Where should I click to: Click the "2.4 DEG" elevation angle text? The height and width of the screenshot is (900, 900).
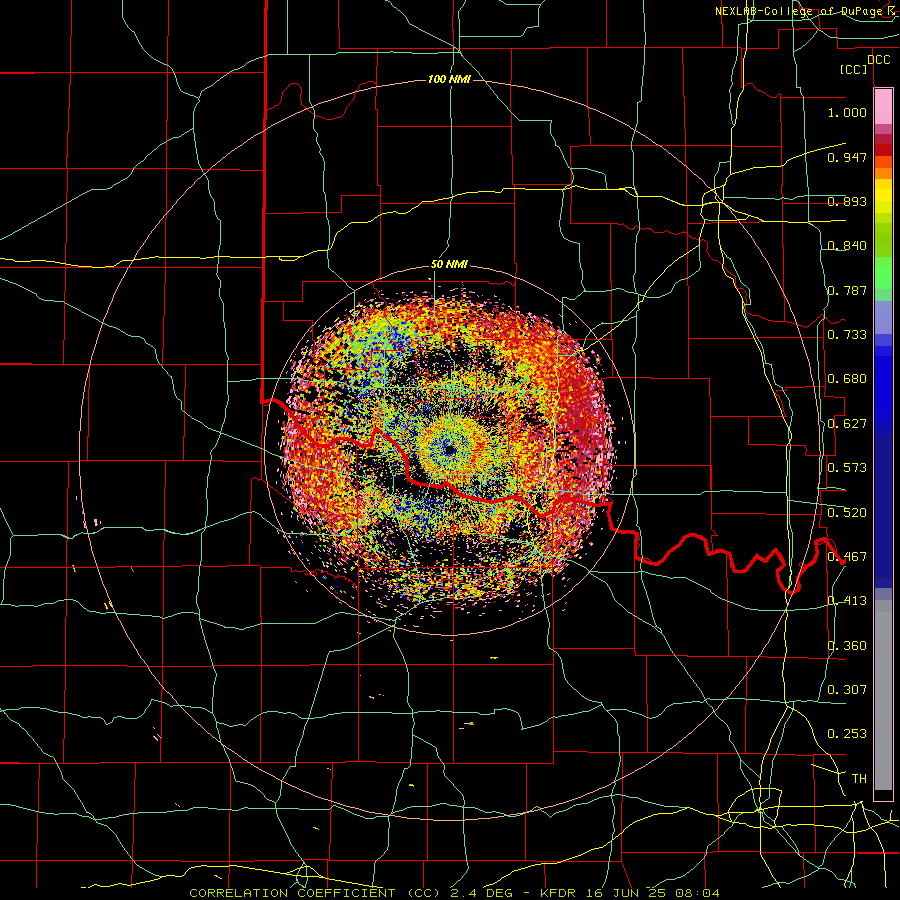pyautogui.click(x=482, y=893)
